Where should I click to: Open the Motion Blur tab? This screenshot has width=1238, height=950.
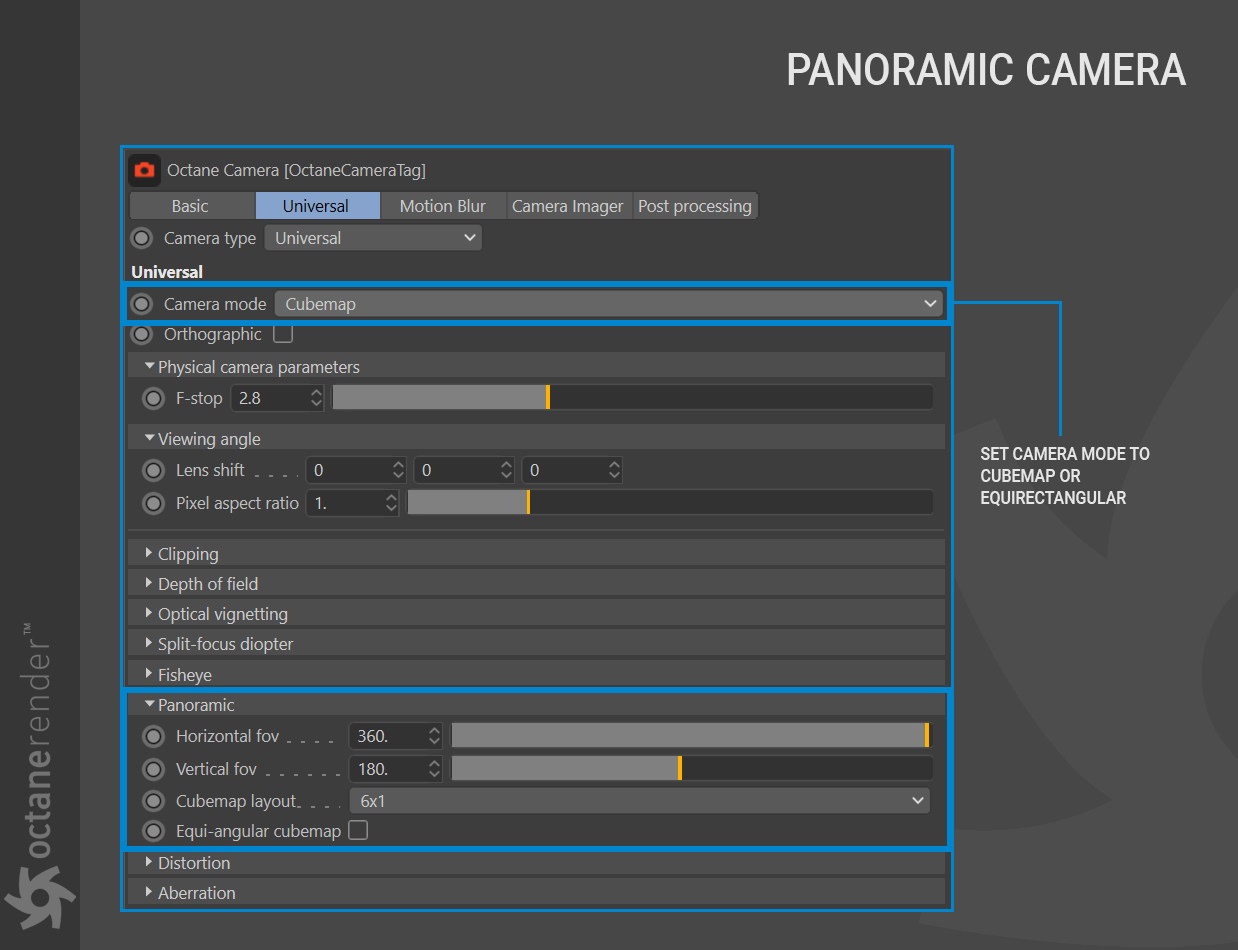(443, 206)
